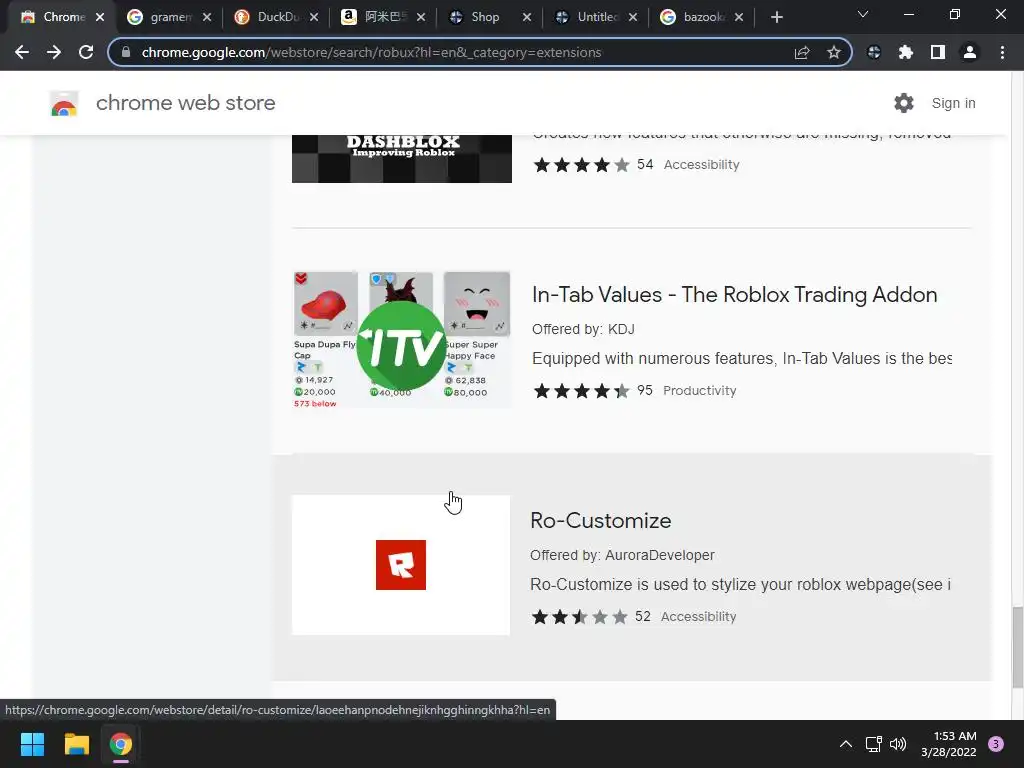
Task: Click Accessibility label under Ro-Customize
Action: (698, 616)
